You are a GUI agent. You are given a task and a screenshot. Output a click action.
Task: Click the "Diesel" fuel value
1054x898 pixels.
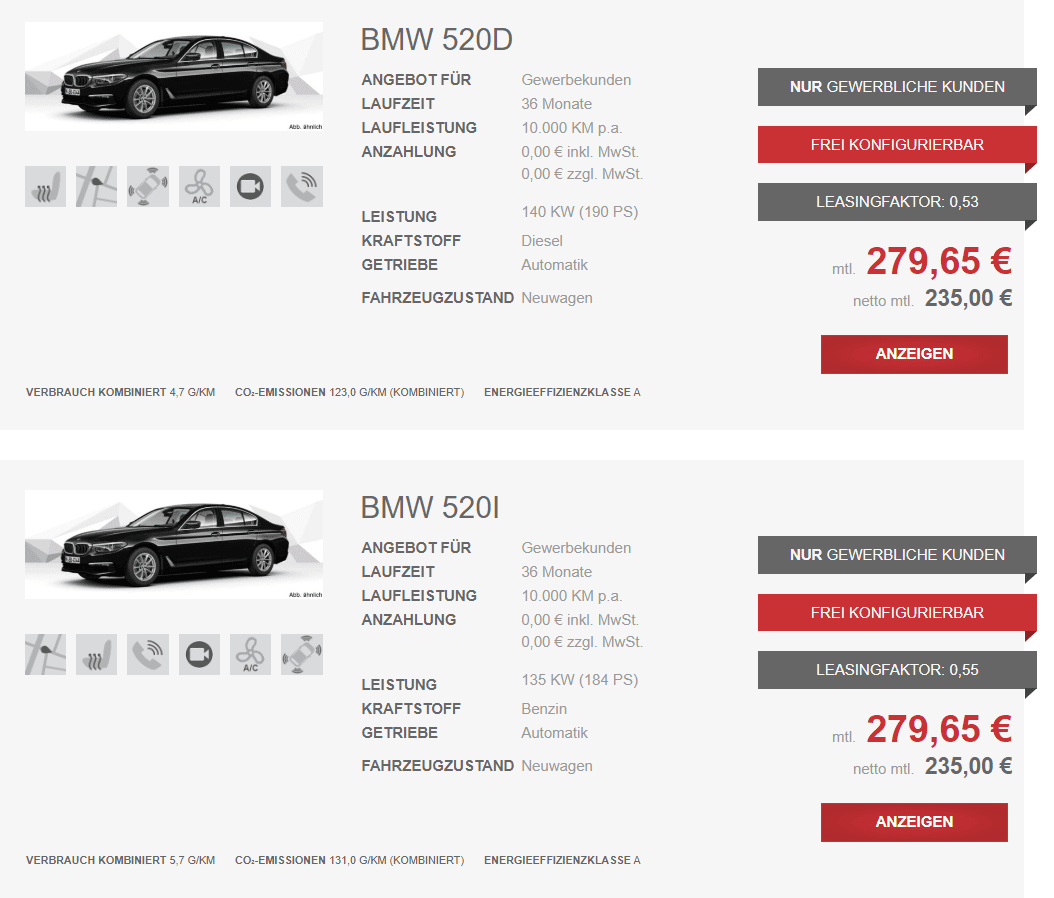[x=542, y=241]
